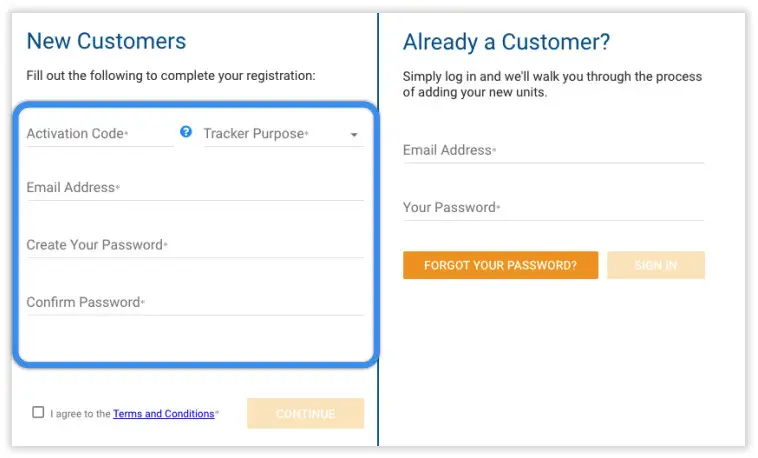Click the Tracker Purpose label text
Screen dimensions: 758x458
pyautogui.click(x=255, y=134)
